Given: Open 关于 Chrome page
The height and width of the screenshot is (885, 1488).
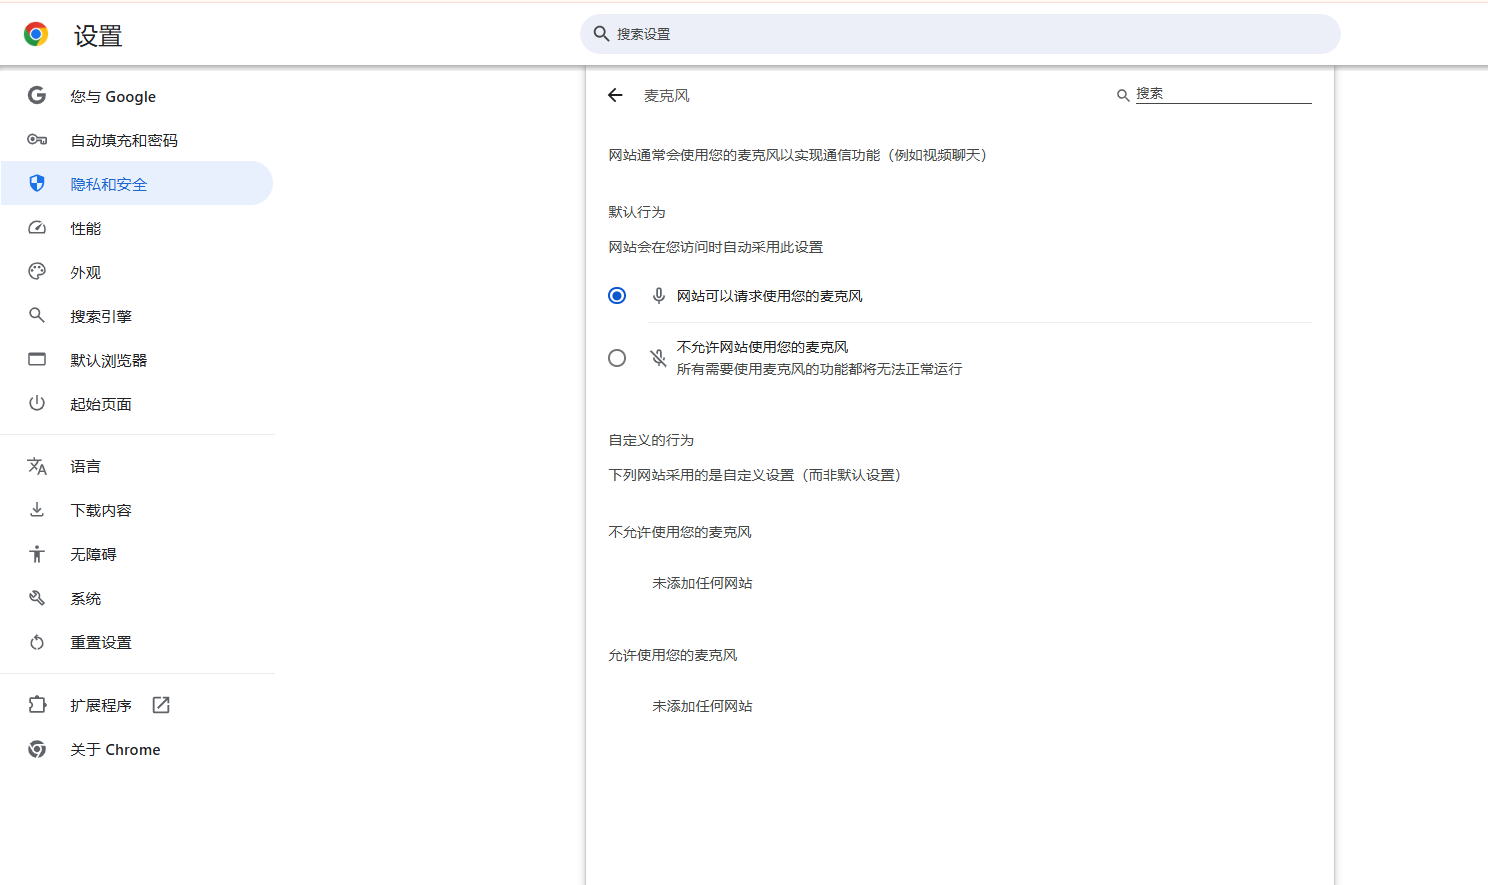Looking at the screenshot, I should pos(137,749).
